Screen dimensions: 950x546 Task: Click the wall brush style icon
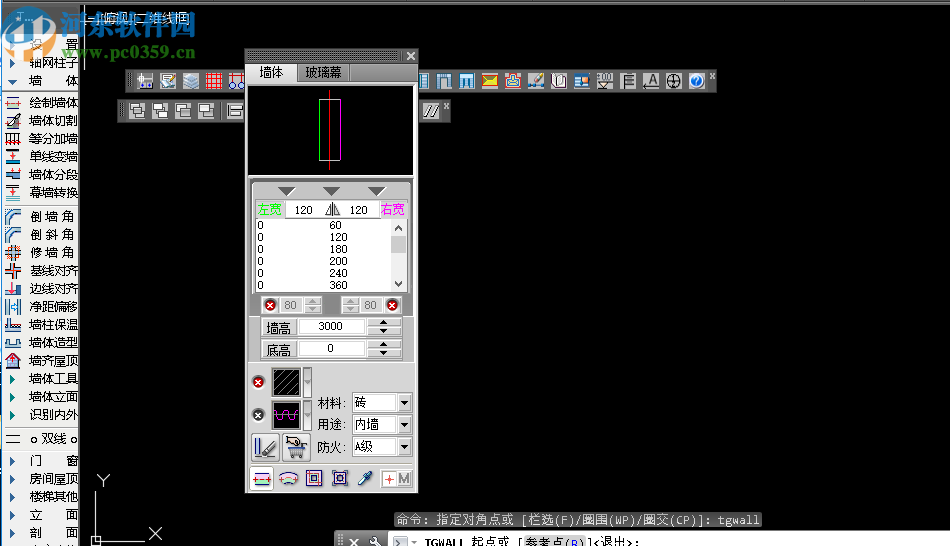click(x=264, y=447)
